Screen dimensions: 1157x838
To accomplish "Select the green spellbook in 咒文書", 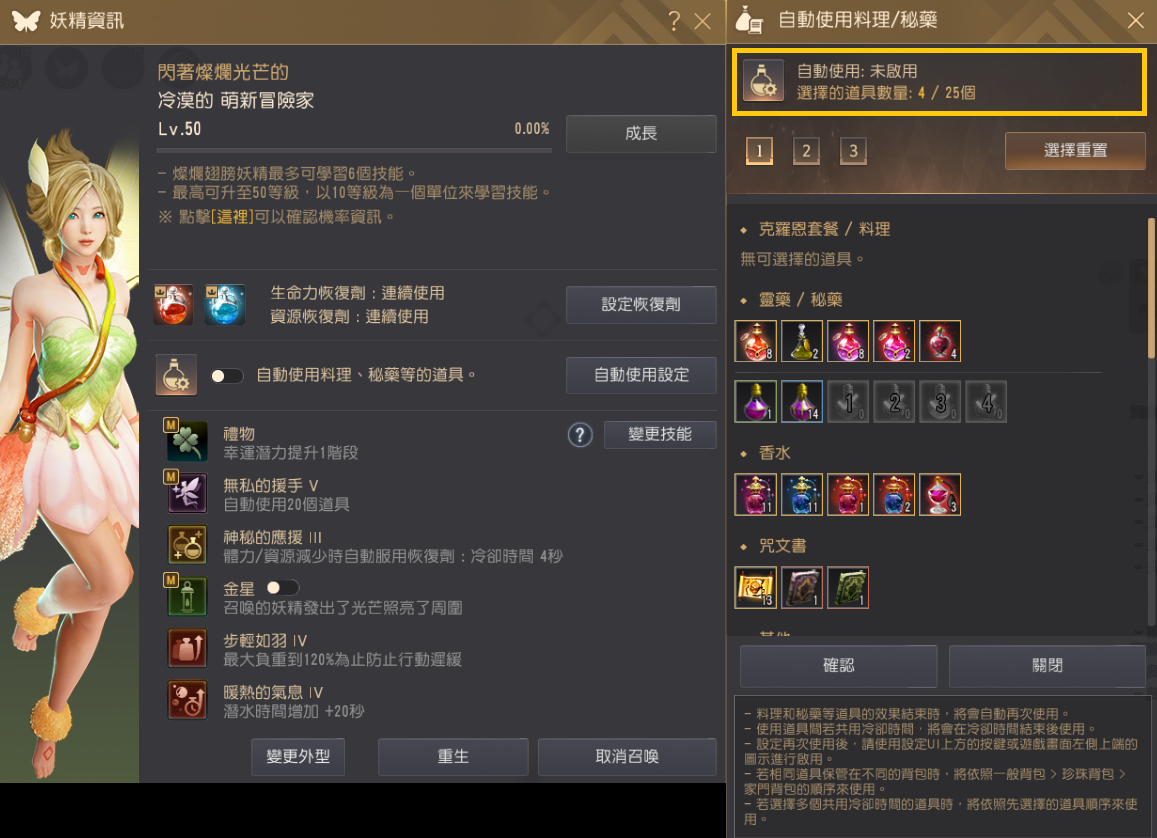I will pyautogui.click(x=848, y=587).
